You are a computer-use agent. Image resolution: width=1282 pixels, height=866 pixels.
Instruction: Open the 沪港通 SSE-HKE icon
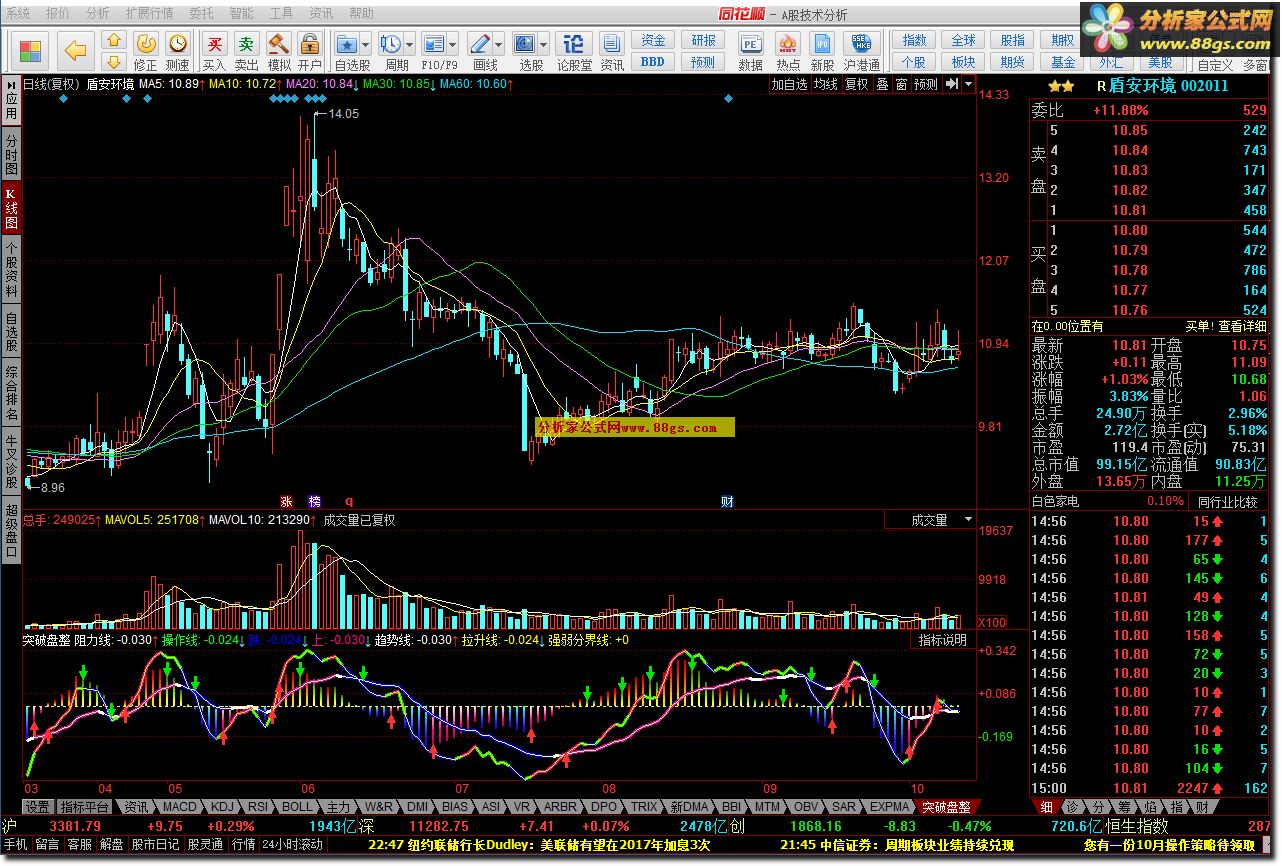(x=861, y=51)
